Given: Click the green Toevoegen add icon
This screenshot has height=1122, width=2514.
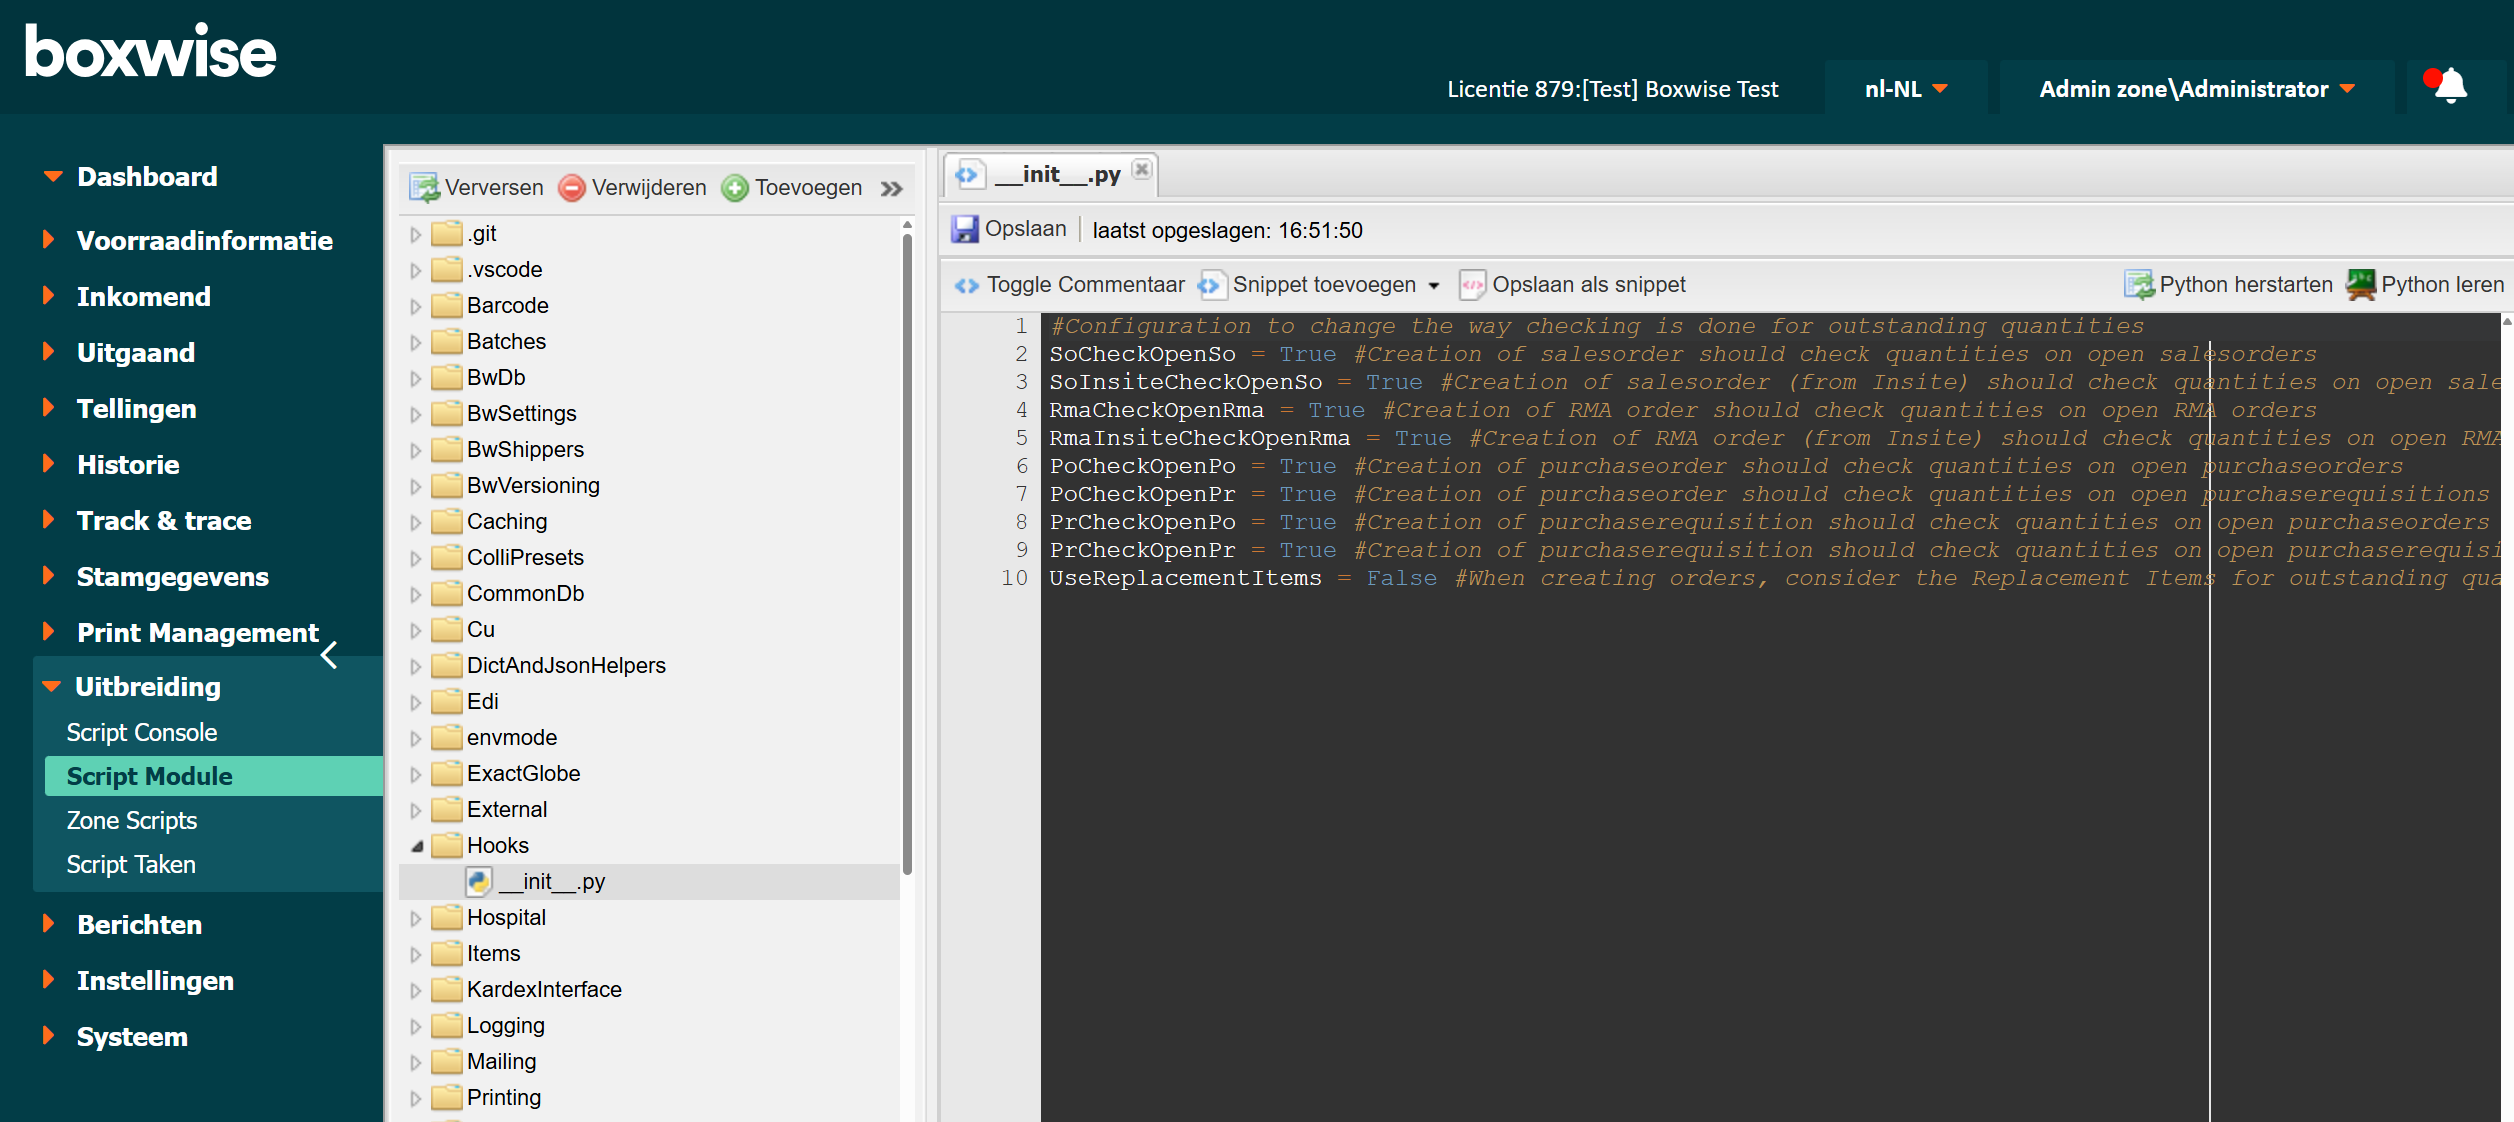Looking at the screenshot, I should (x=735, y=188).
